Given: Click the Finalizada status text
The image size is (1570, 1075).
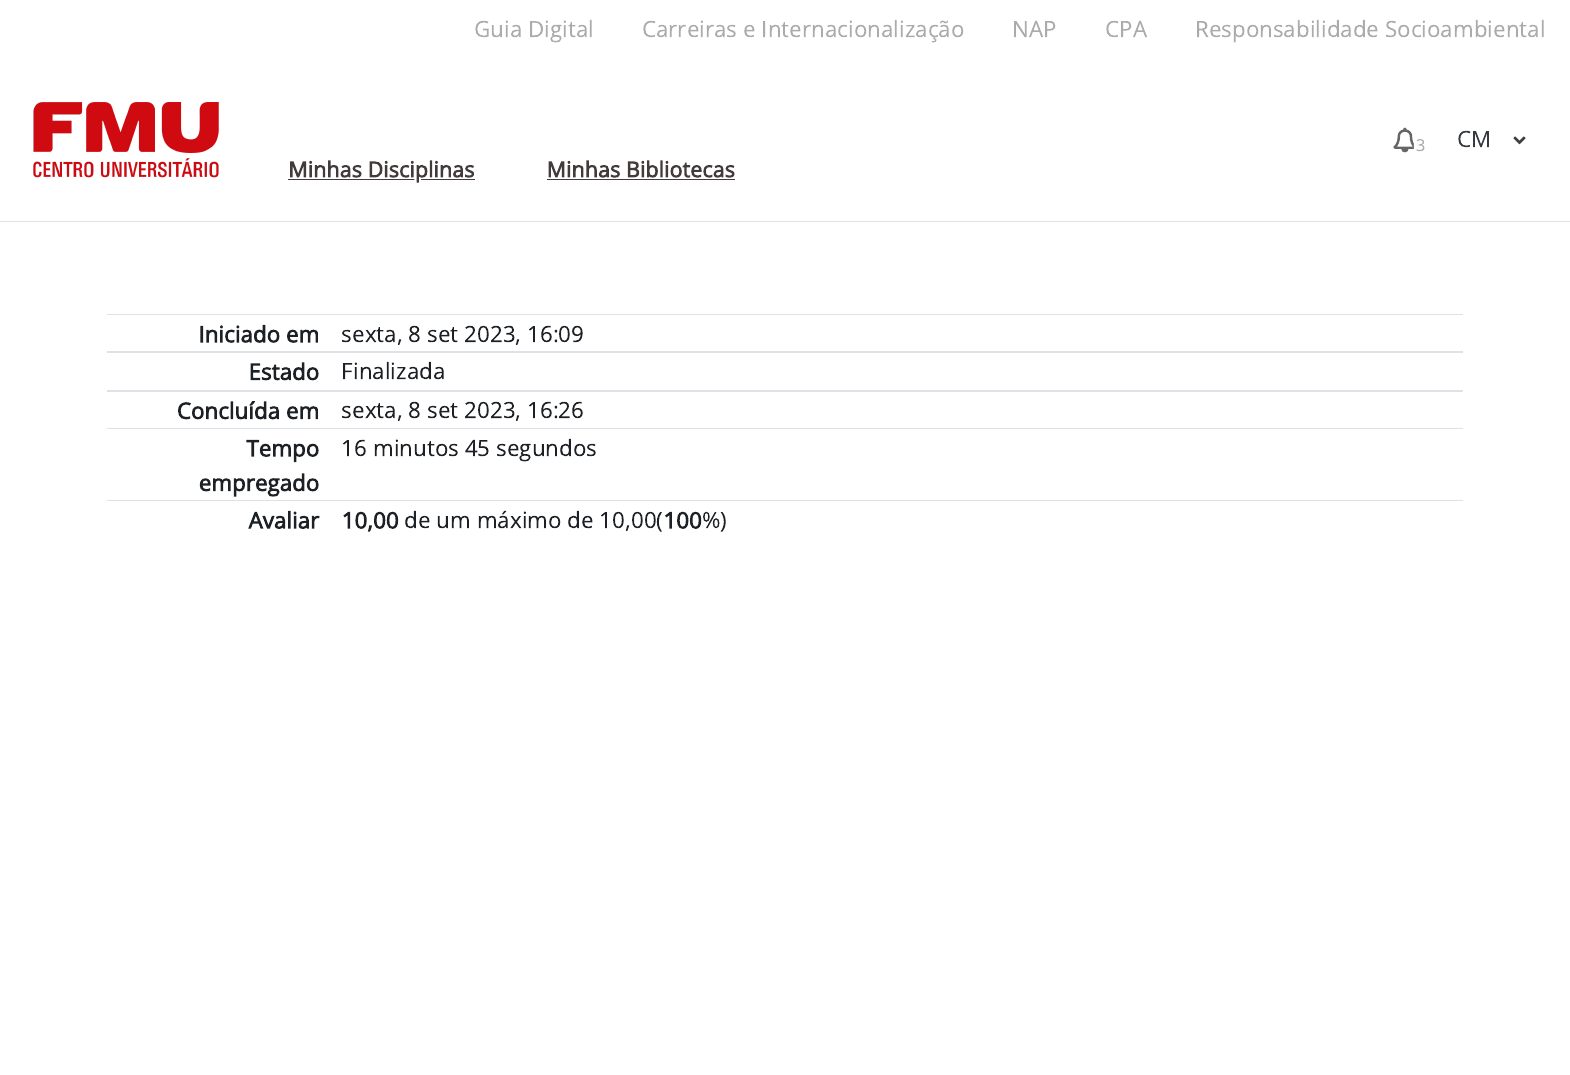Looking at the screenshot, I should click(393, 371).
